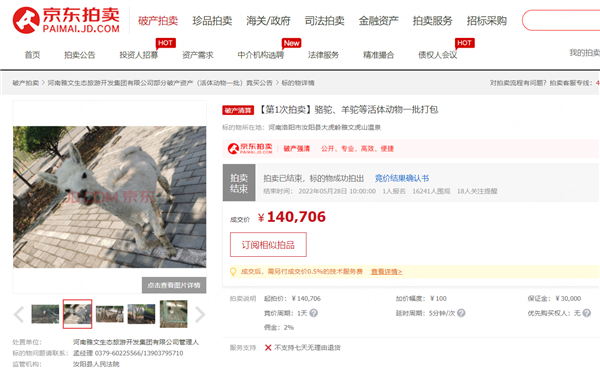Image resolution: width=600 pixels, height=373 pixels.
Task: Open the 竞价结果确认书 link
Action: click(x=402, y=178)
